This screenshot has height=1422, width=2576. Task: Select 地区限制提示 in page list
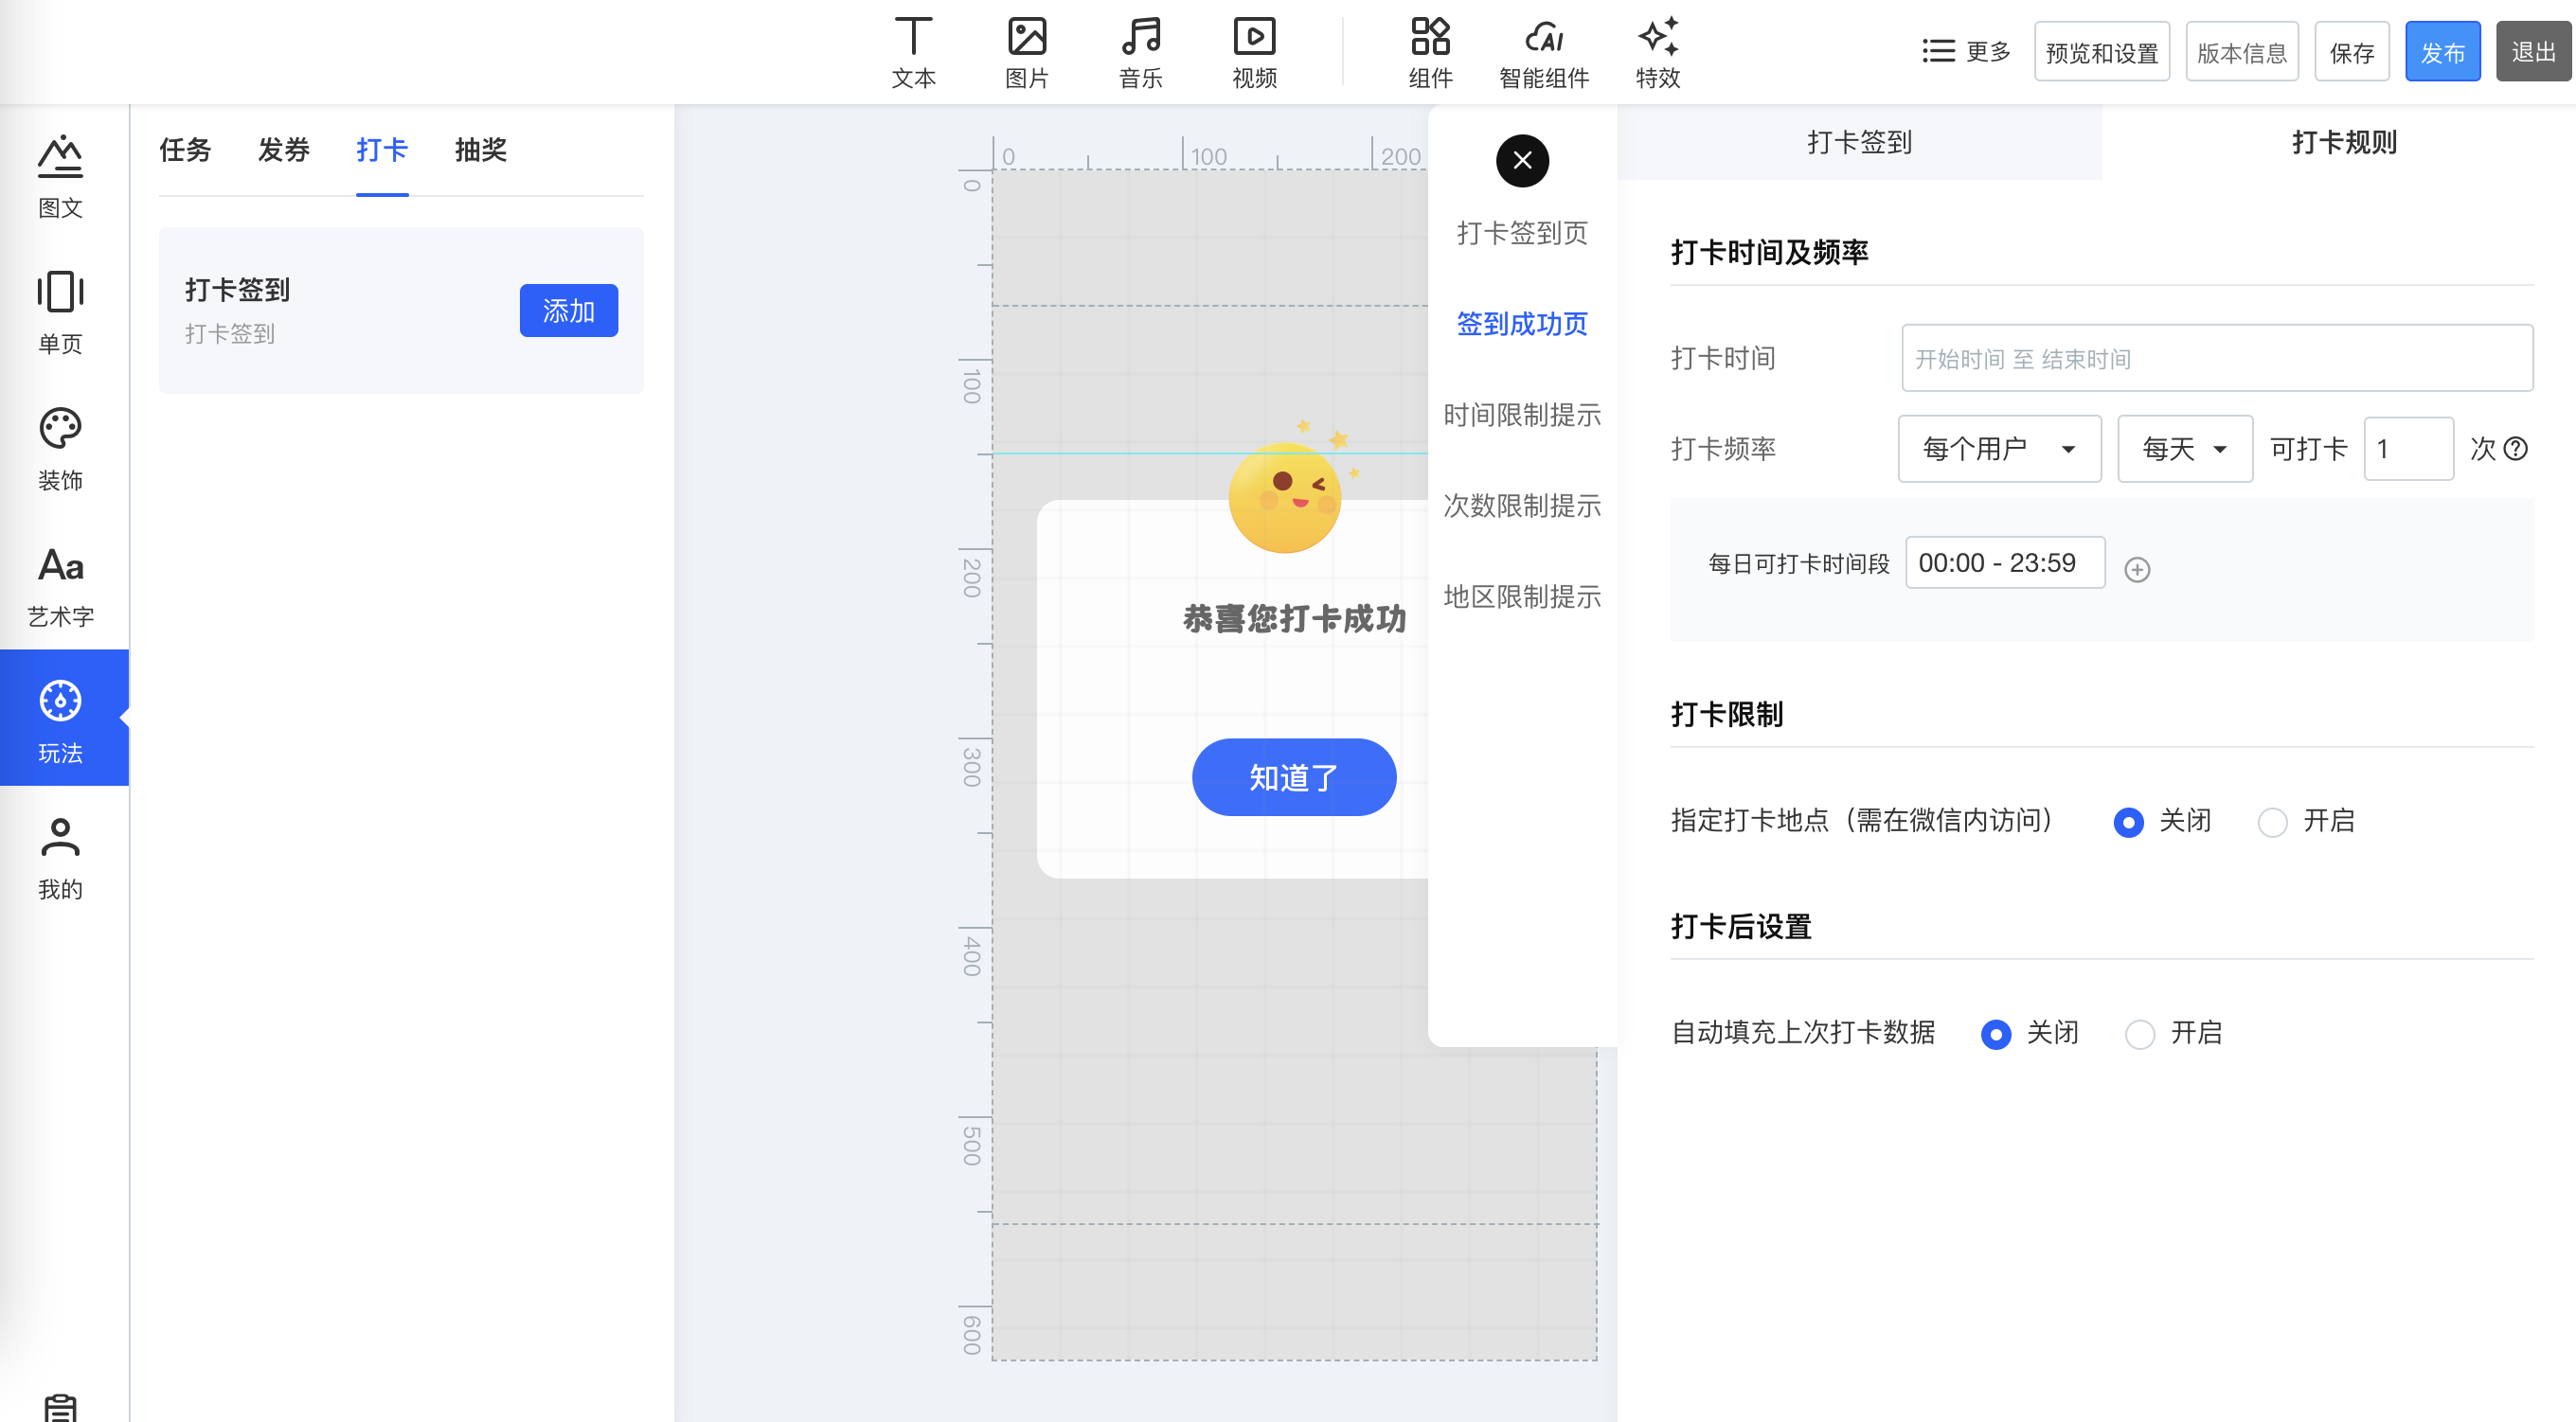point(1522,597)
